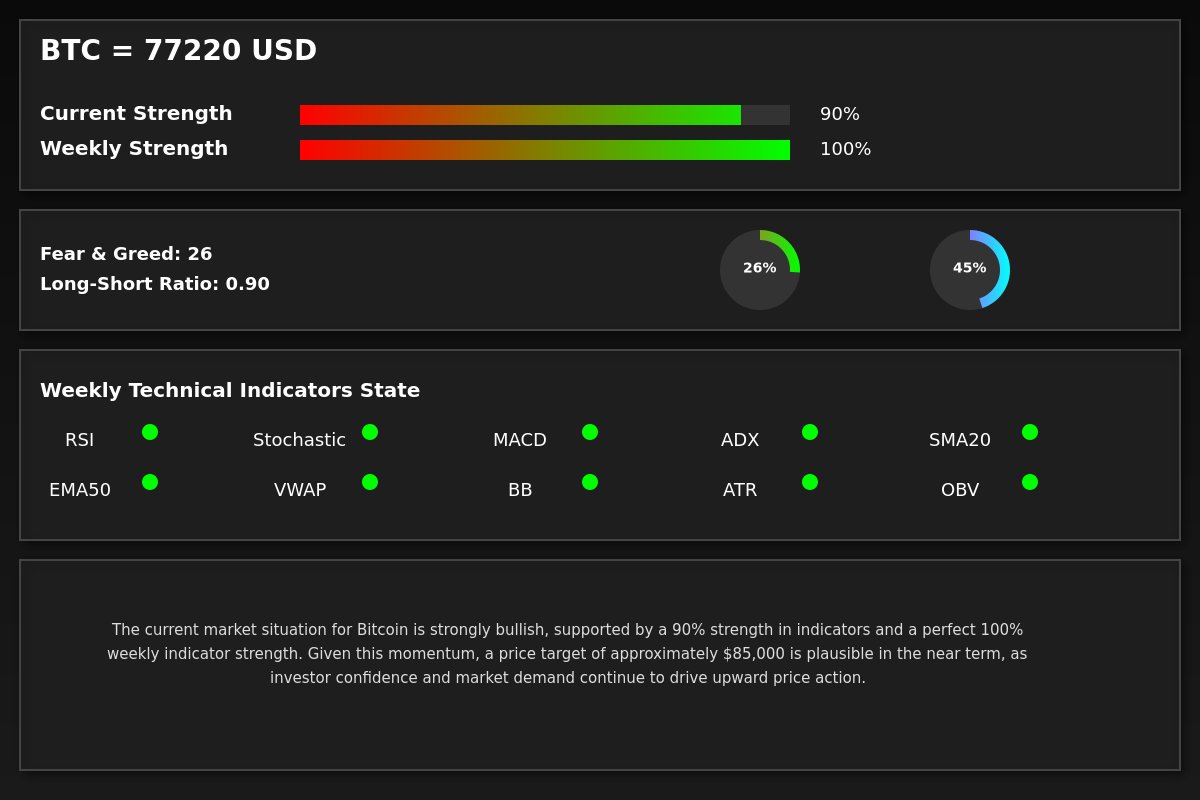Click the ADX indicator status dot
The height and width of the screenshot is (800, 1200).
click(810, 432)
